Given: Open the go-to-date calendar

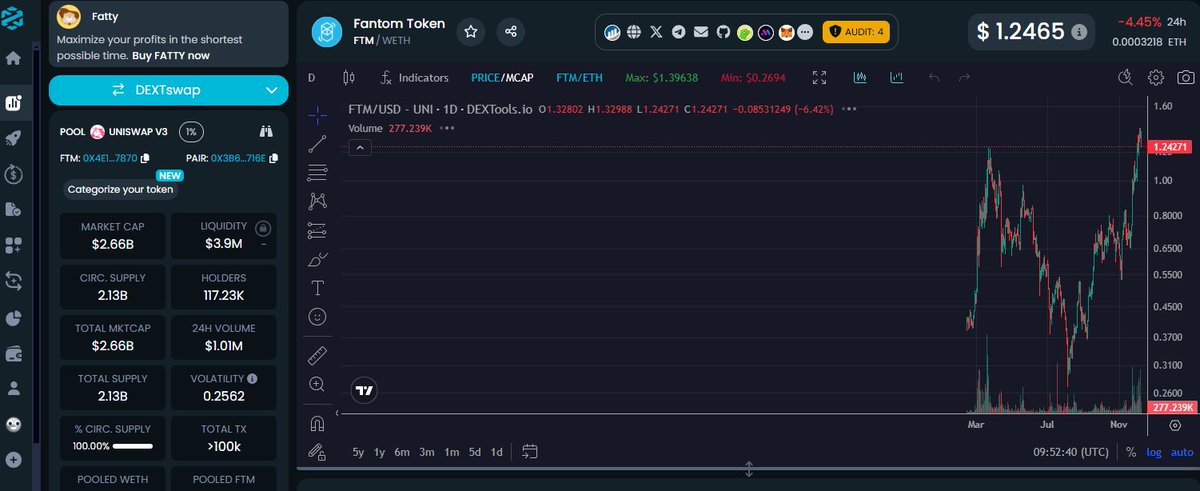Looking at the screenshot, I should pyautogui.click(x=530, y=452).
